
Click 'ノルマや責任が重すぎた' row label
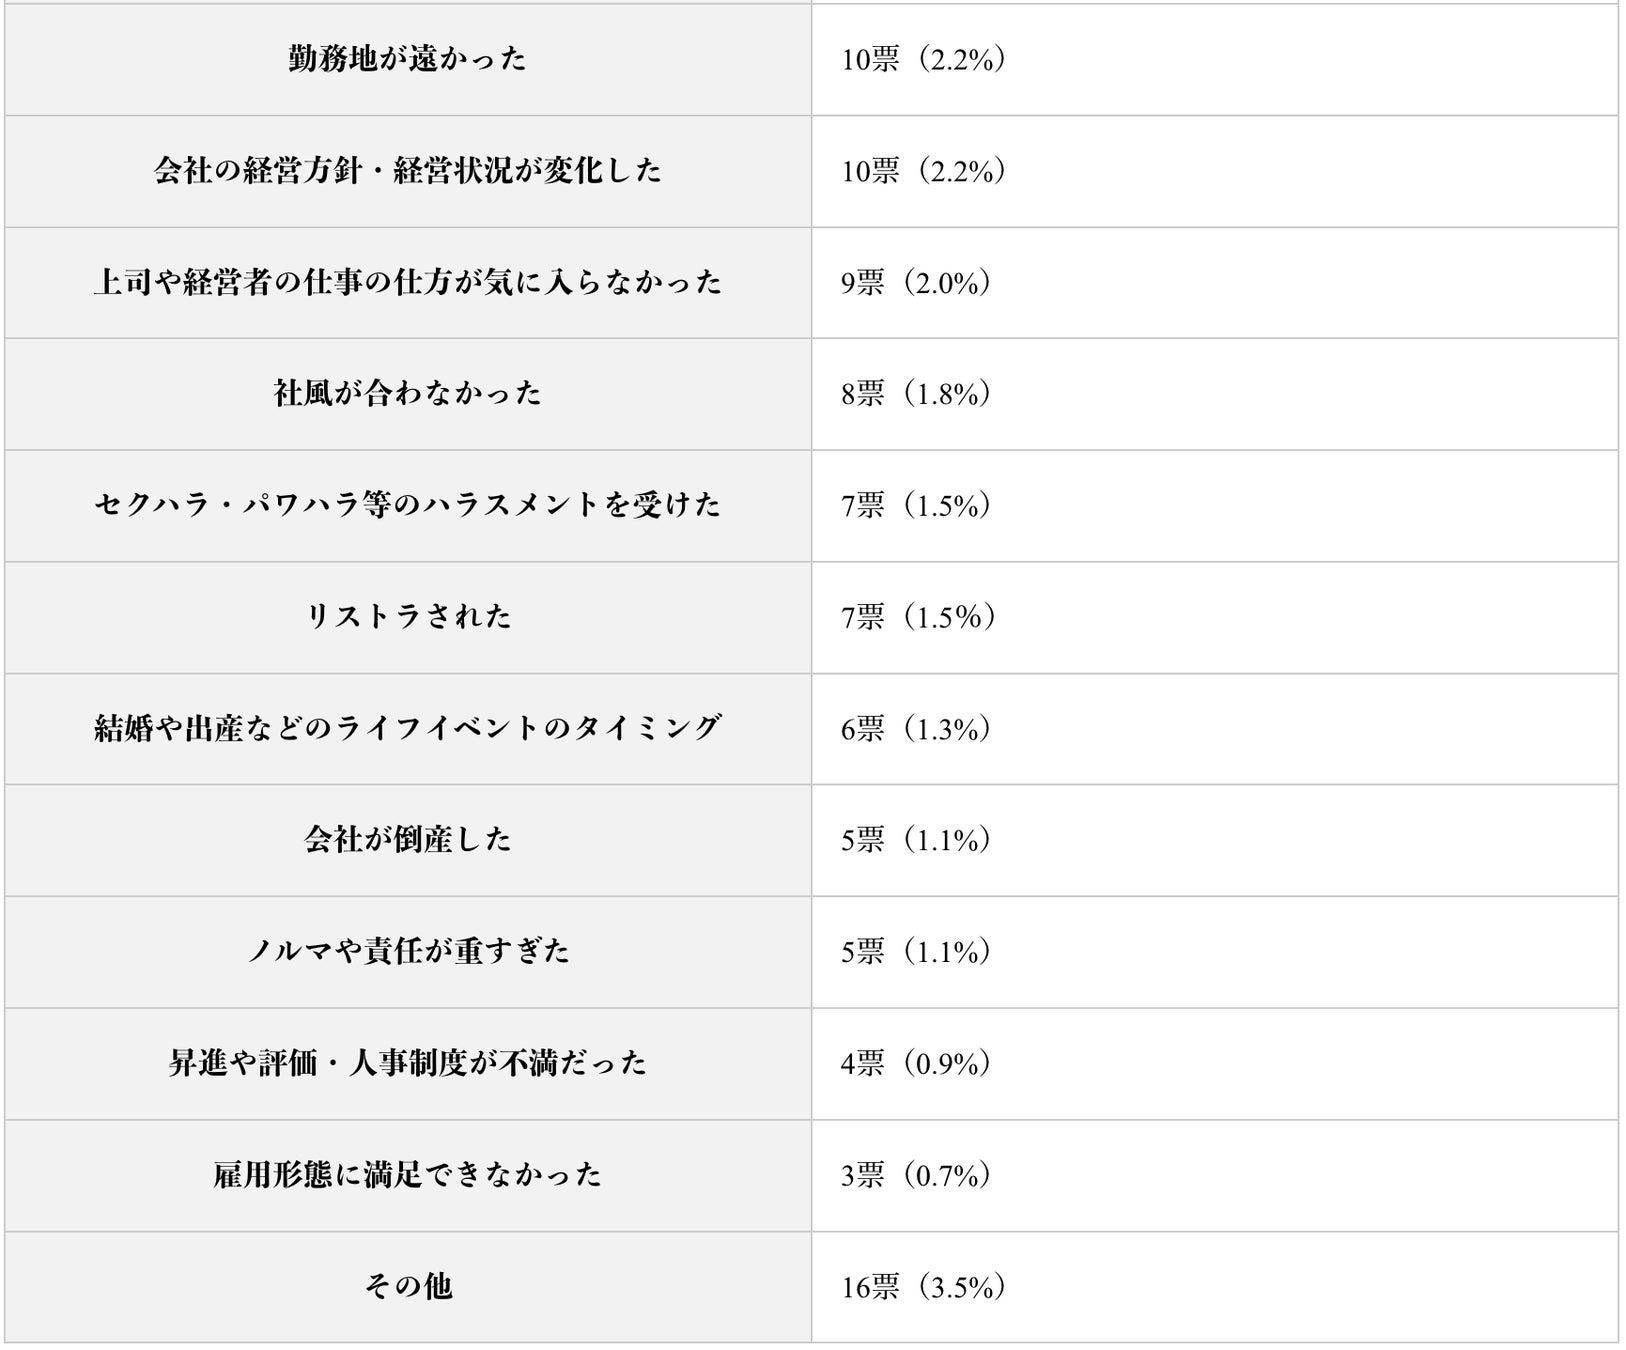[407, 952]
